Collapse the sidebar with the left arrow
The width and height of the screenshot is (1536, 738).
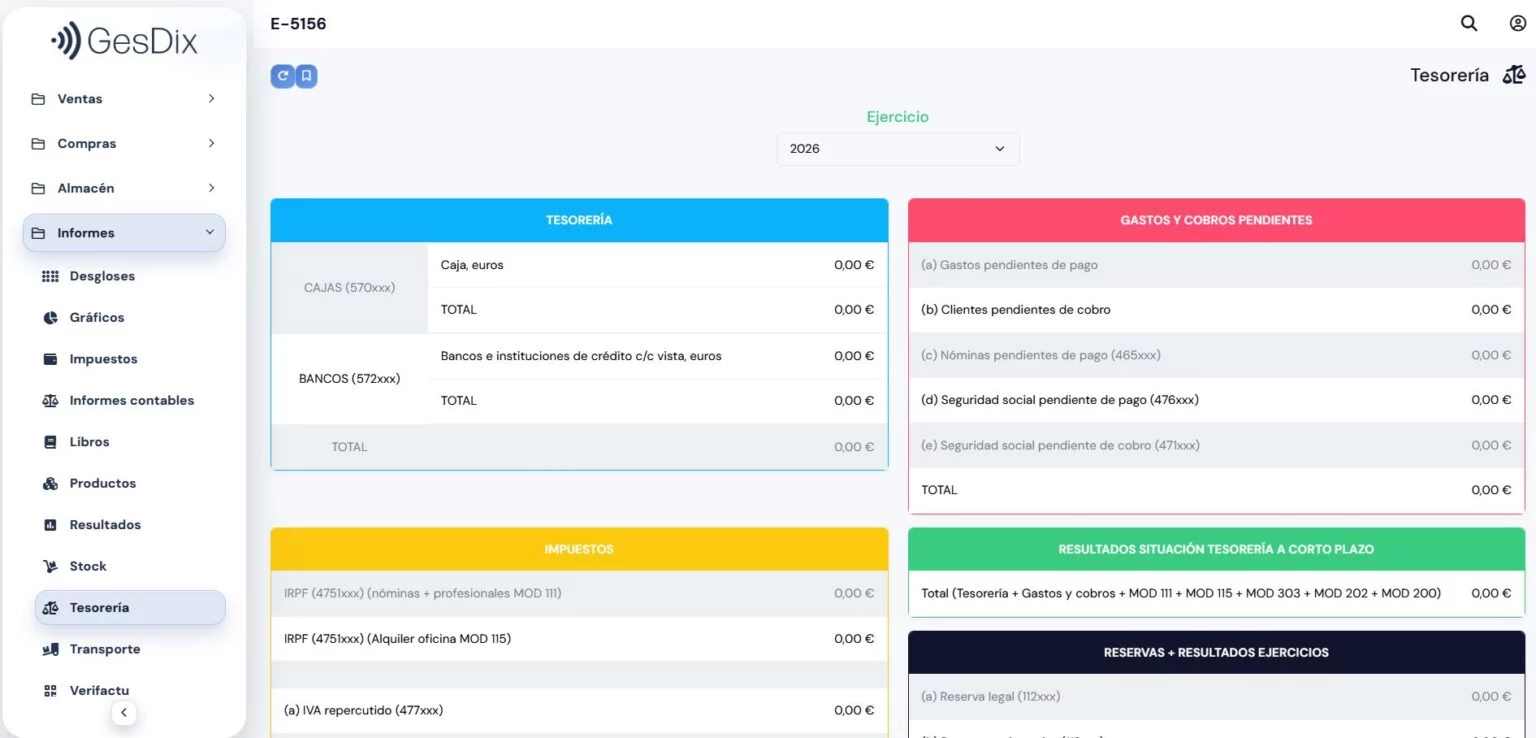click(123, 713)
